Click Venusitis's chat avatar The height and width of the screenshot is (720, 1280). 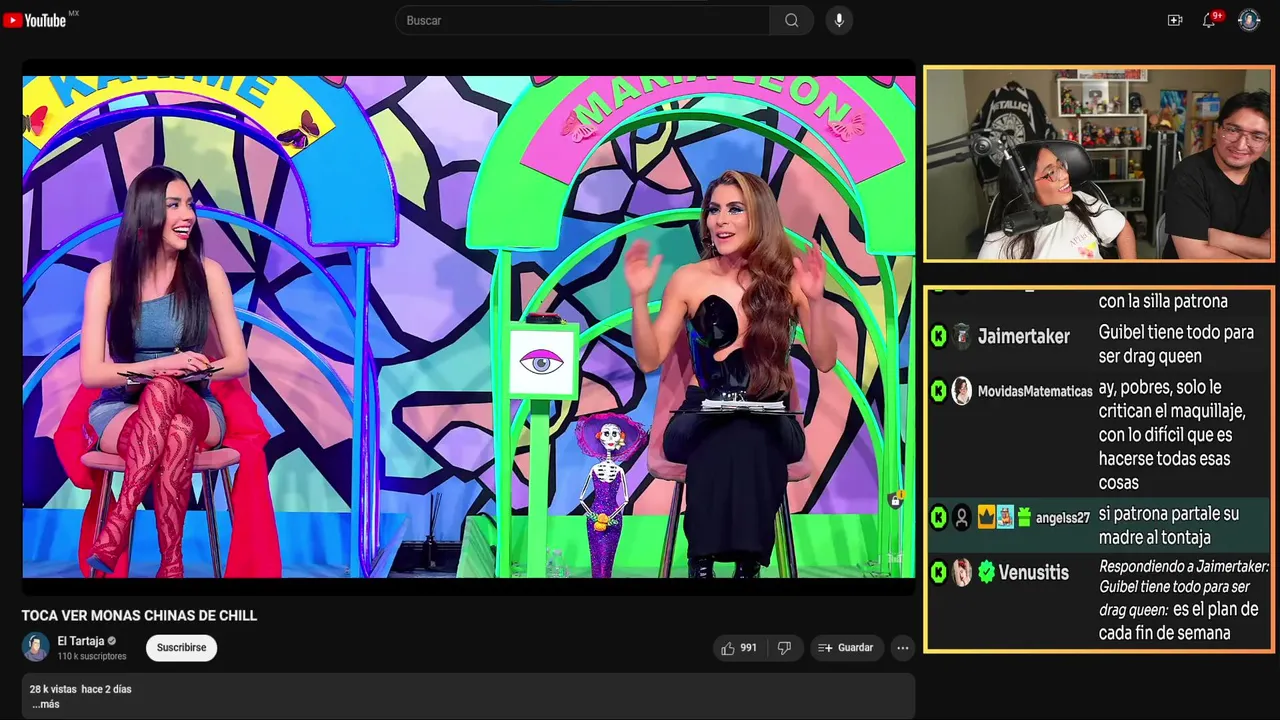tap(962, 573)
